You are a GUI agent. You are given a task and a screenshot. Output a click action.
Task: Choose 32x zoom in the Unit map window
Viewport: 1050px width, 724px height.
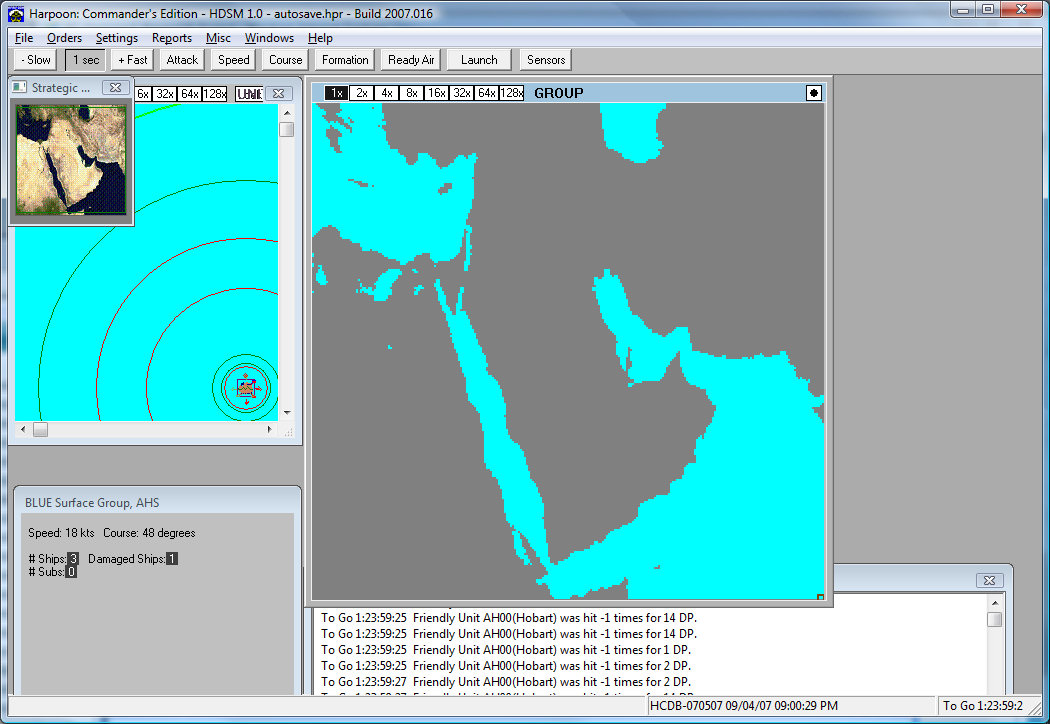165,94
